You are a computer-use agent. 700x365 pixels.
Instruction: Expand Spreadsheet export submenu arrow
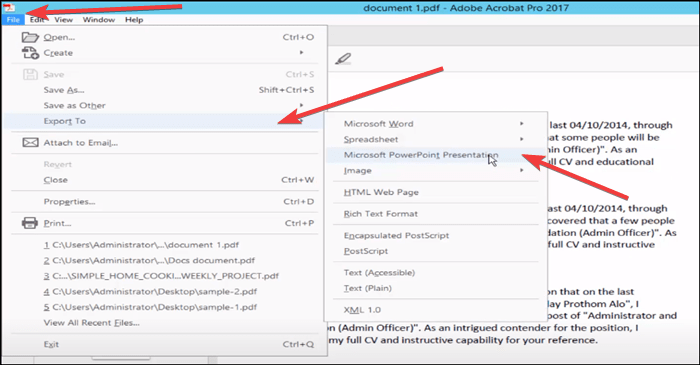click(521, 139)
